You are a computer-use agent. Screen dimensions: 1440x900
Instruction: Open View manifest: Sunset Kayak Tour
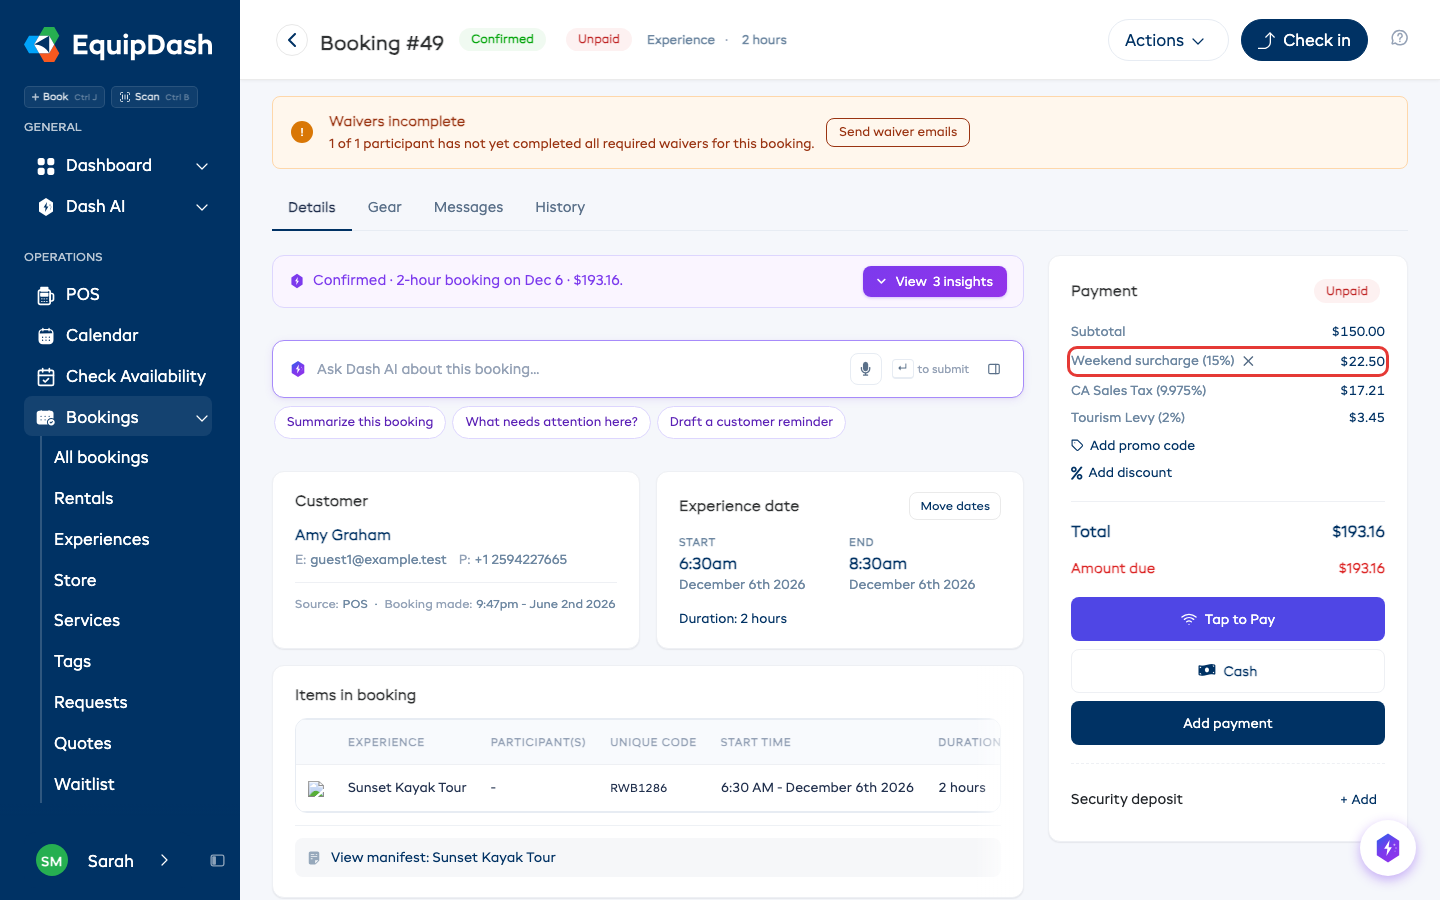[x=647, y=858]
